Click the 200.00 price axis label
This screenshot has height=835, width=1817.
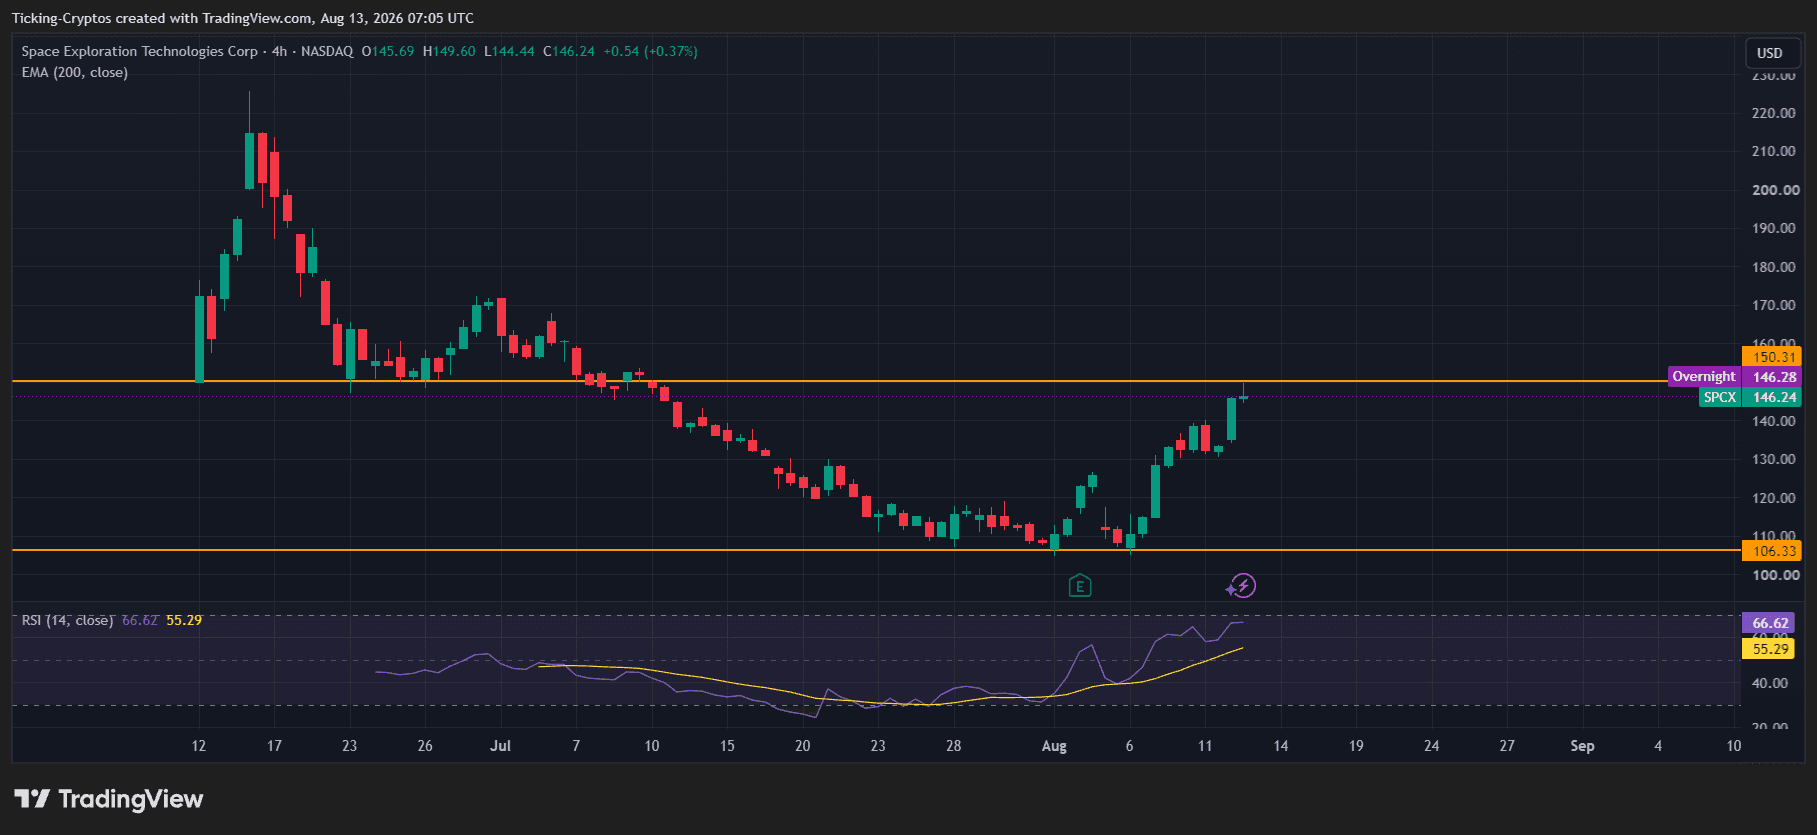[1775, 190]
